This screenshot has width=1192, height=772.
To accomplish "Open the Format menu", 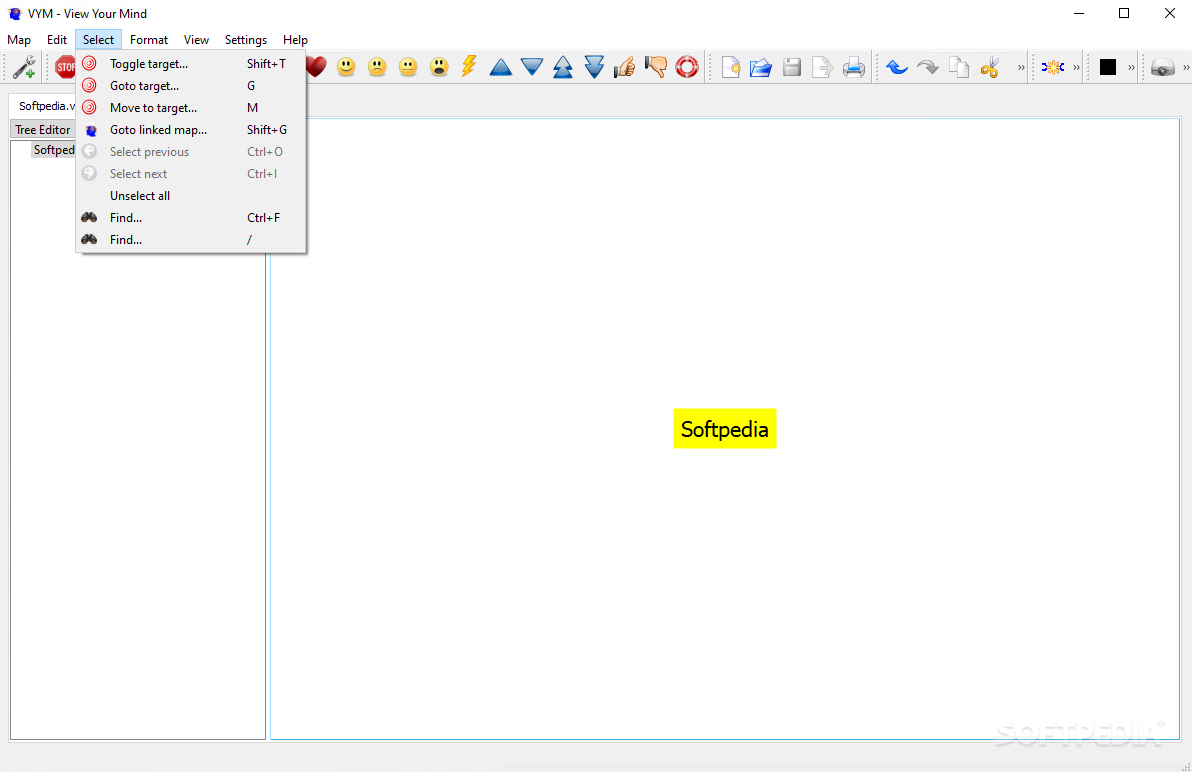I will point(149,40).
